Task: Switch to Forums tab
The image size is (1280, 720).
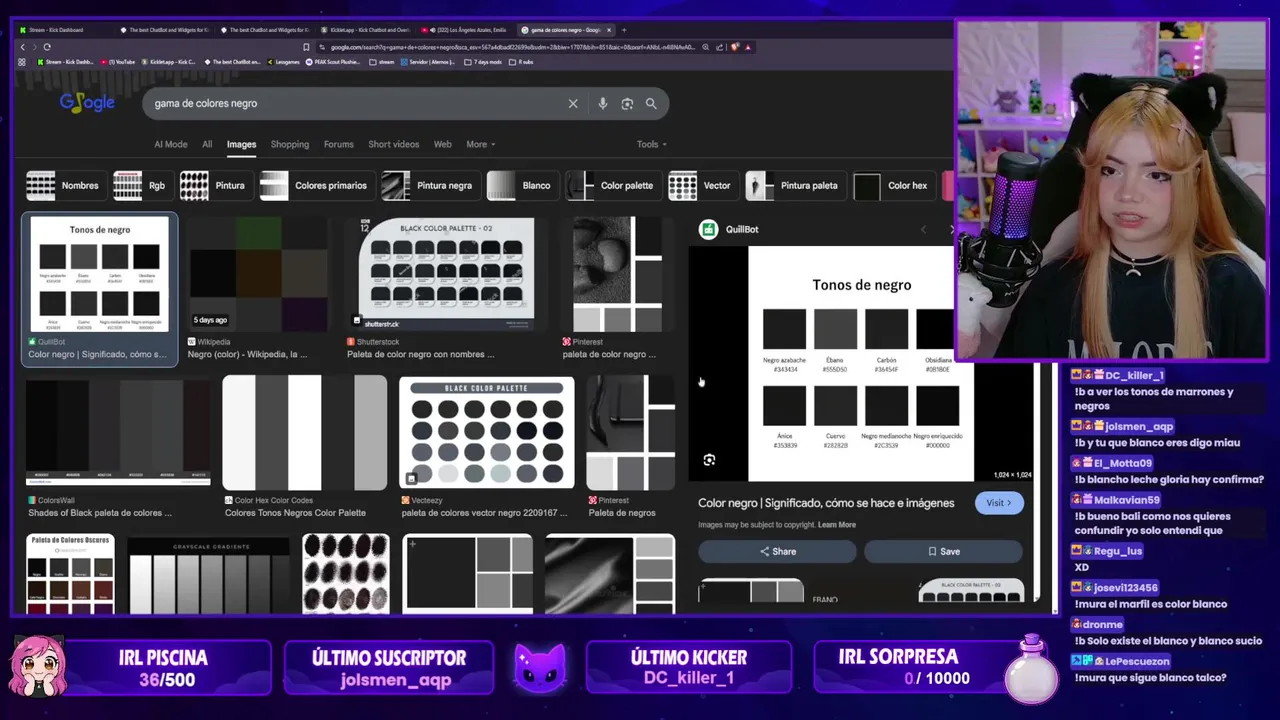Action: pyautogui.click(x=338, y=144)
